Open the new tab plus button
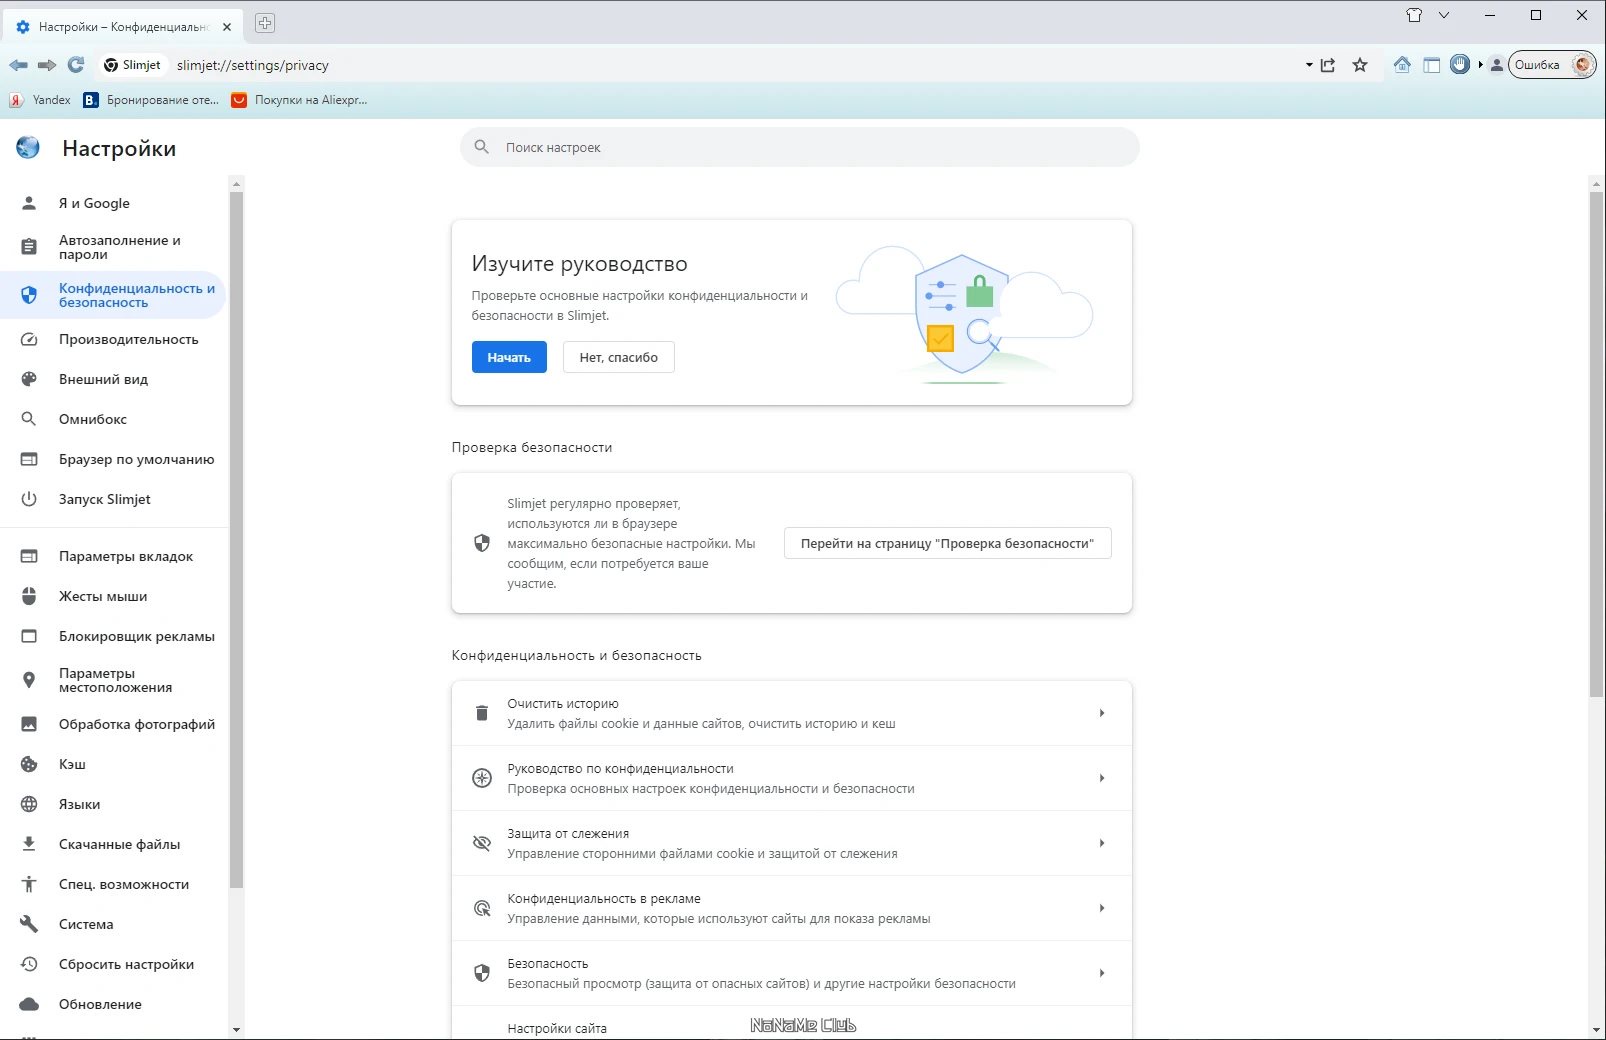The height and width of the screenshot is (1040, 1606). coord(265,23)
